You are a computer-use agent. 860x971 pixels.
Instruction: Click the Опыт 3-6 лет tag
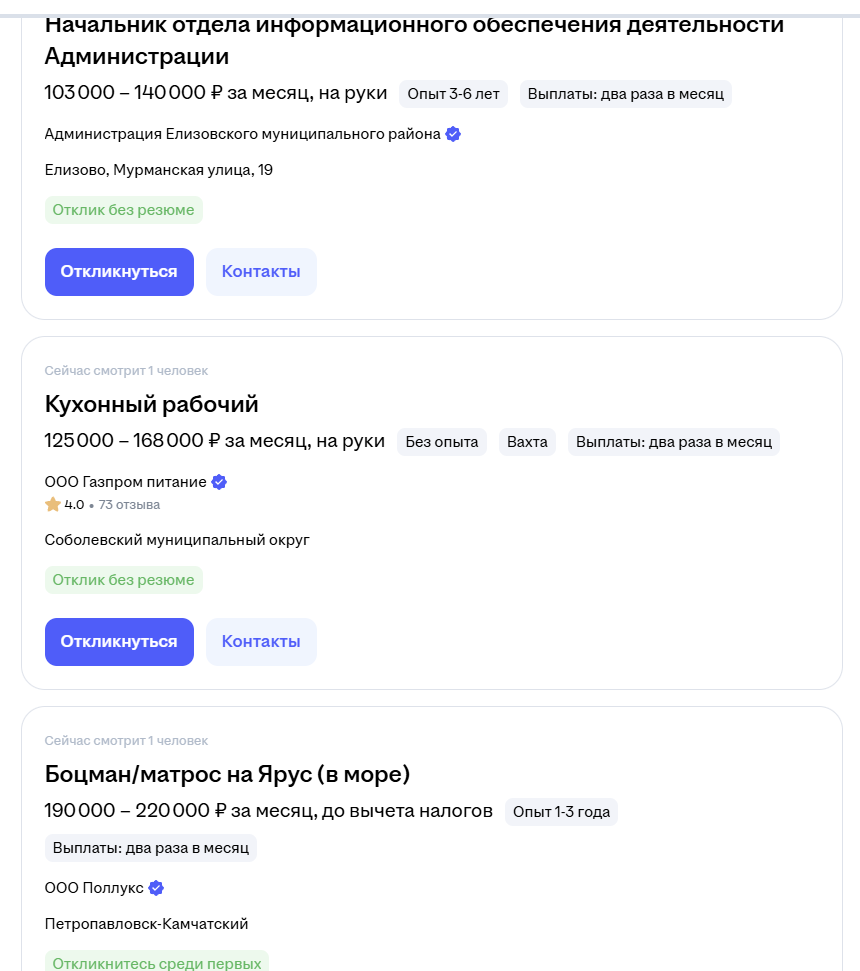click(453, 94)
